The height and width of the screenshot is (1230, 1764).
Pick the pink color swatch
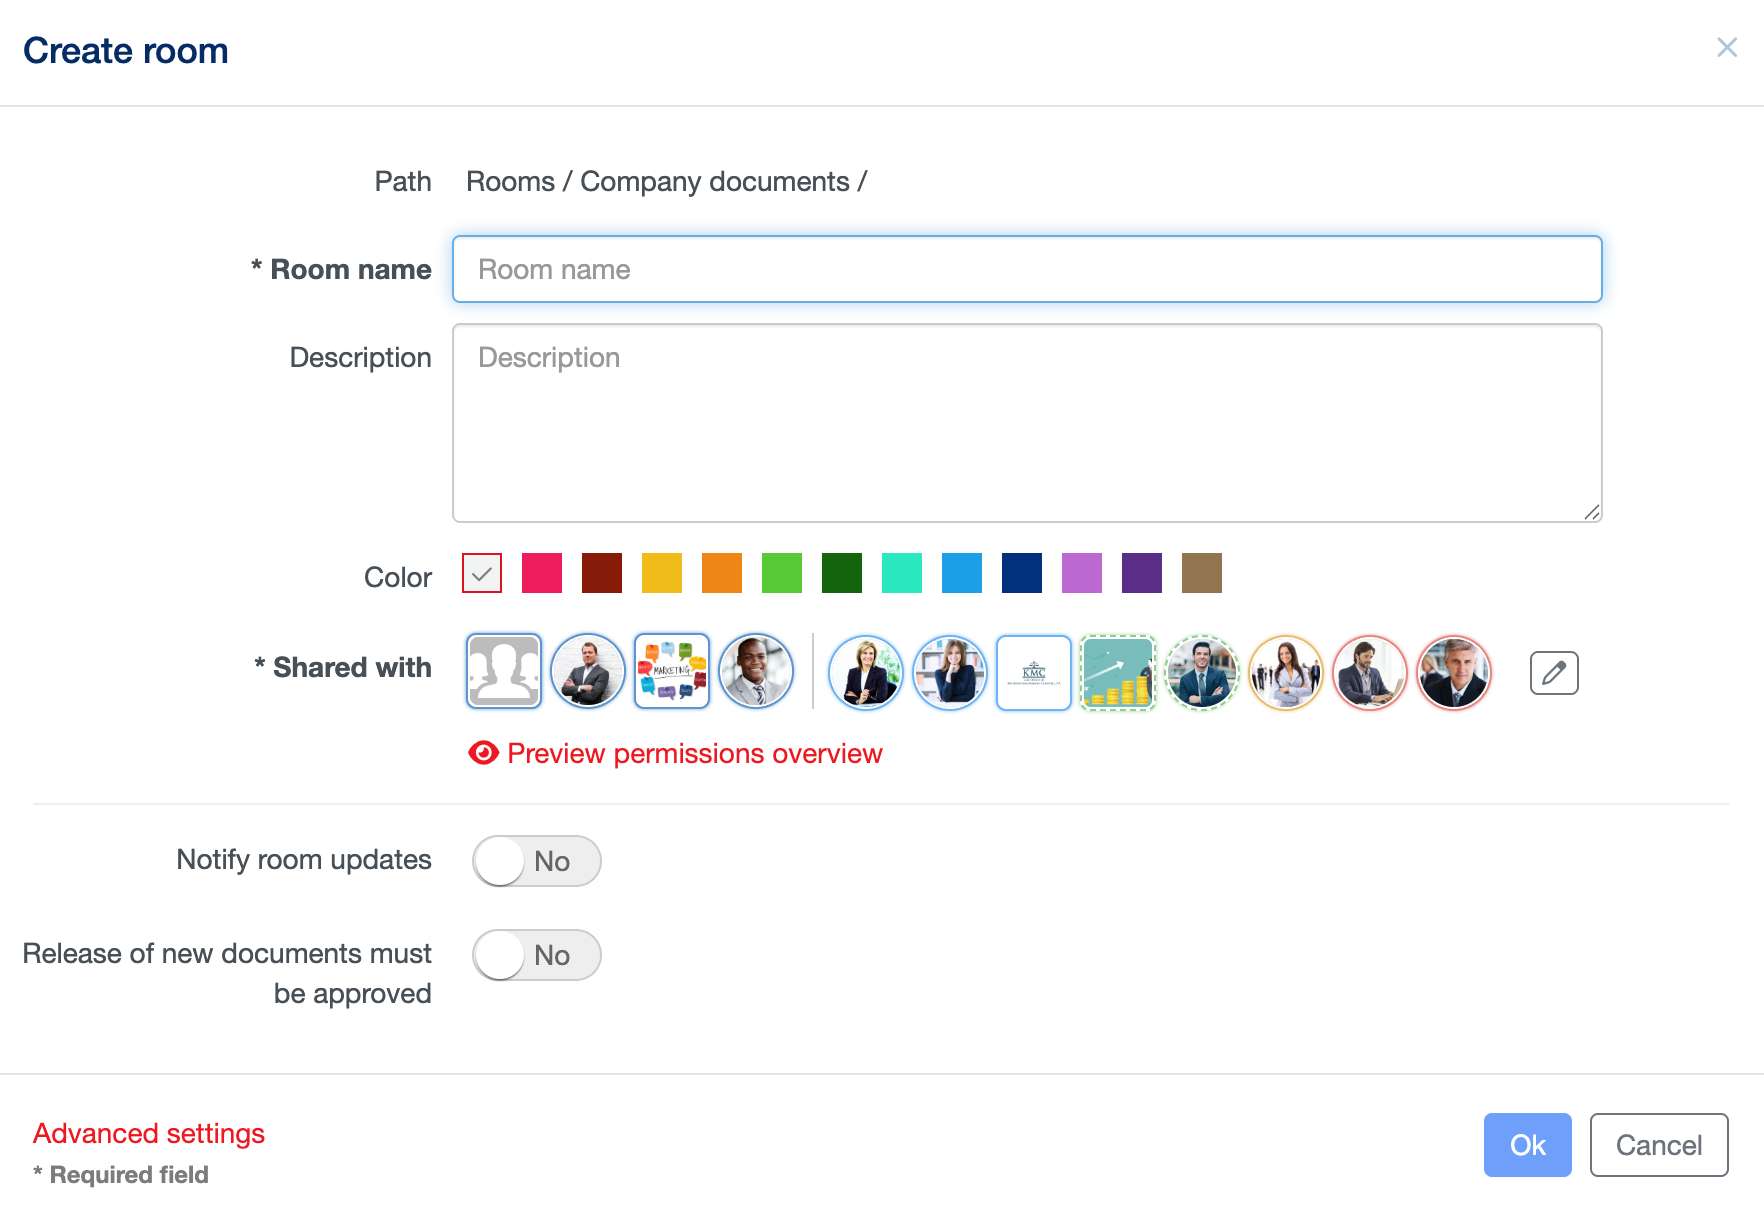542,573
